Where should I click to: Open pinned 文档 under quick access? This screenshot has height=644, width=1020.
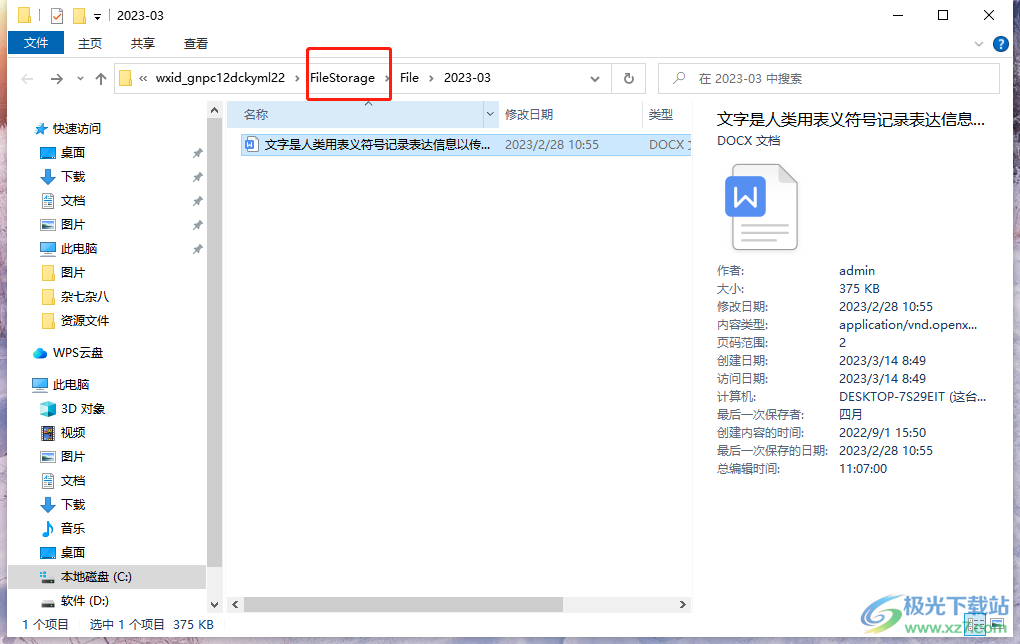(73, 201)
